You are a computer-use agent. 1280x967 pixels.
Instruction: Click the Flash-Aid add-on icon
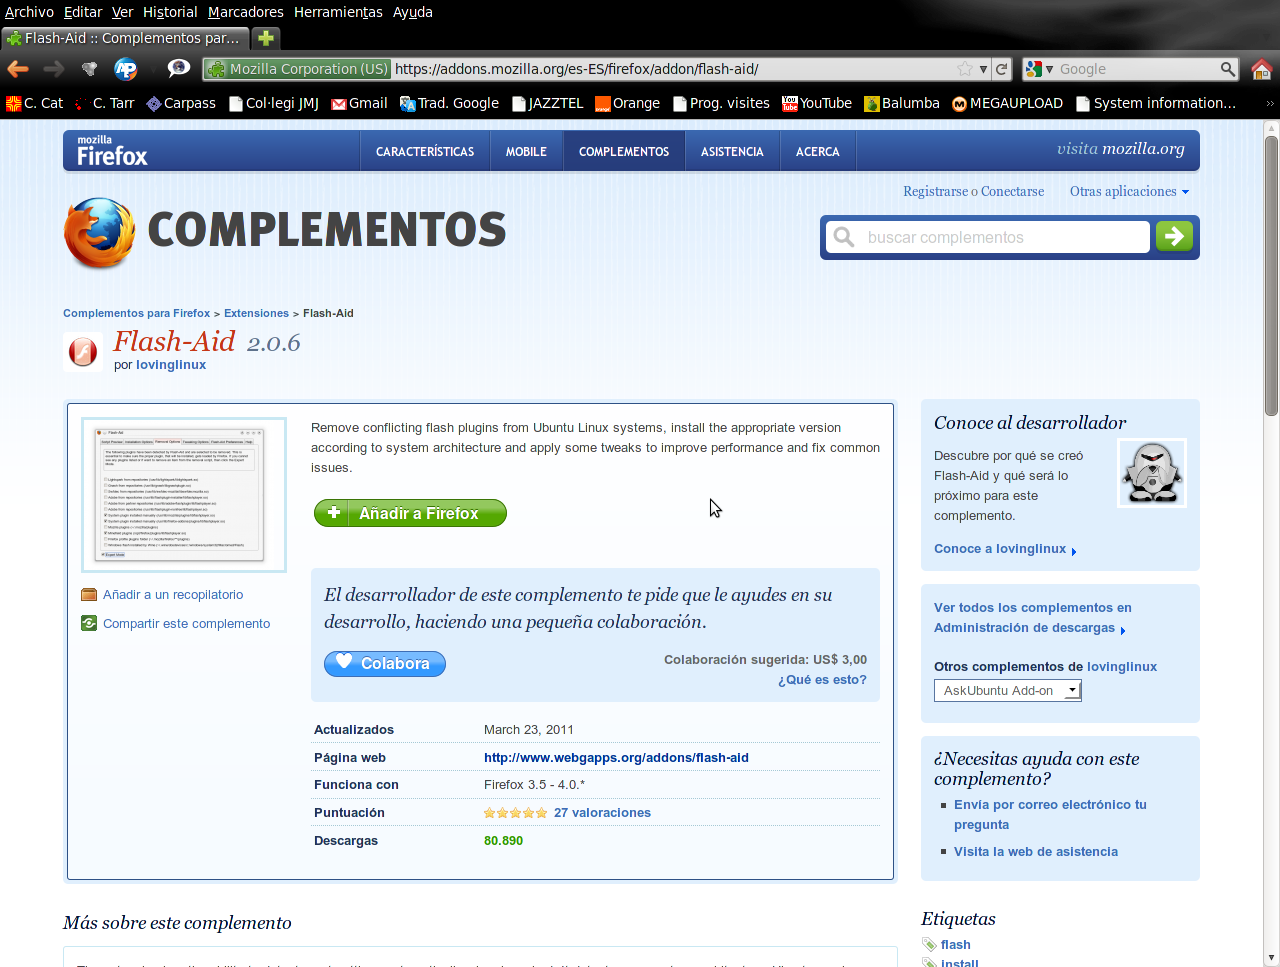click(83, 352)
